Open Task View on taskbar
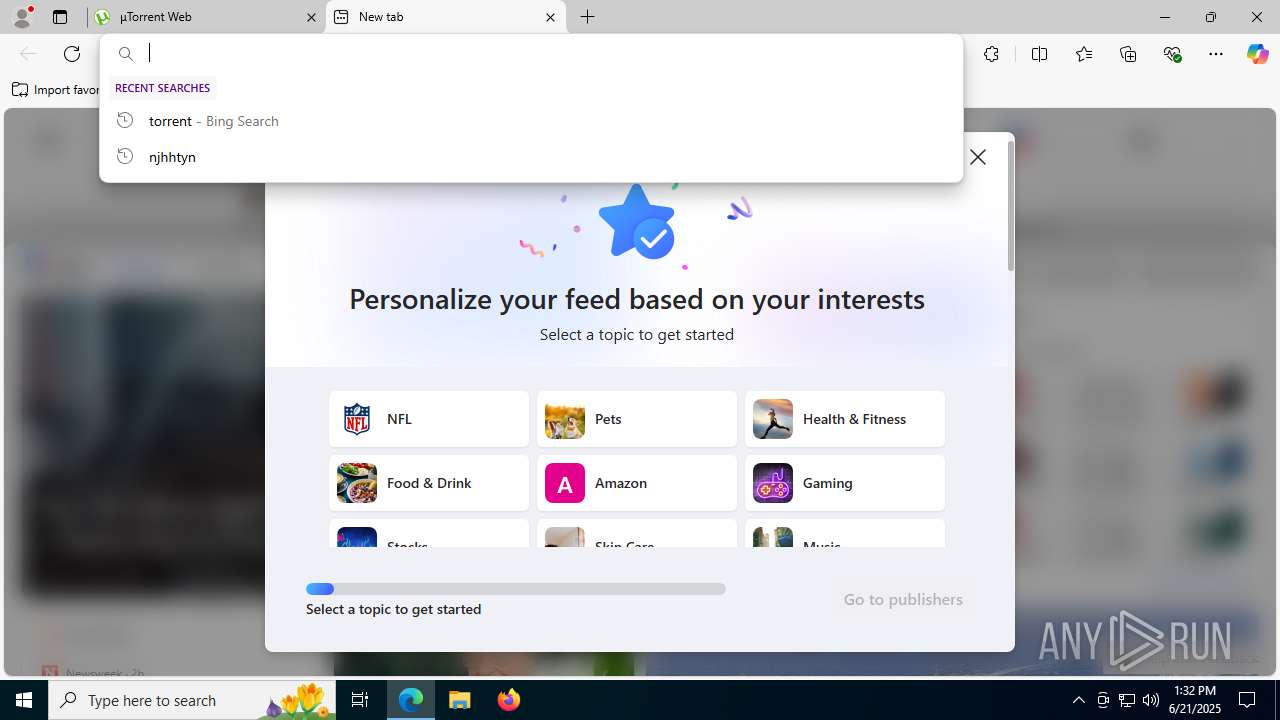 click(x=361, y=700)
